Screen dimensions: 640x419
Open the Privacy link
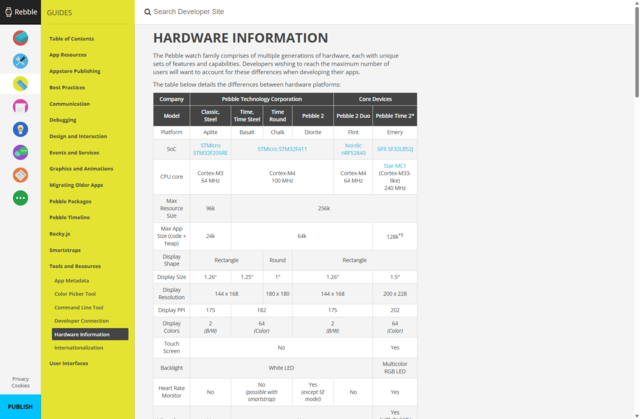point(20,379)
